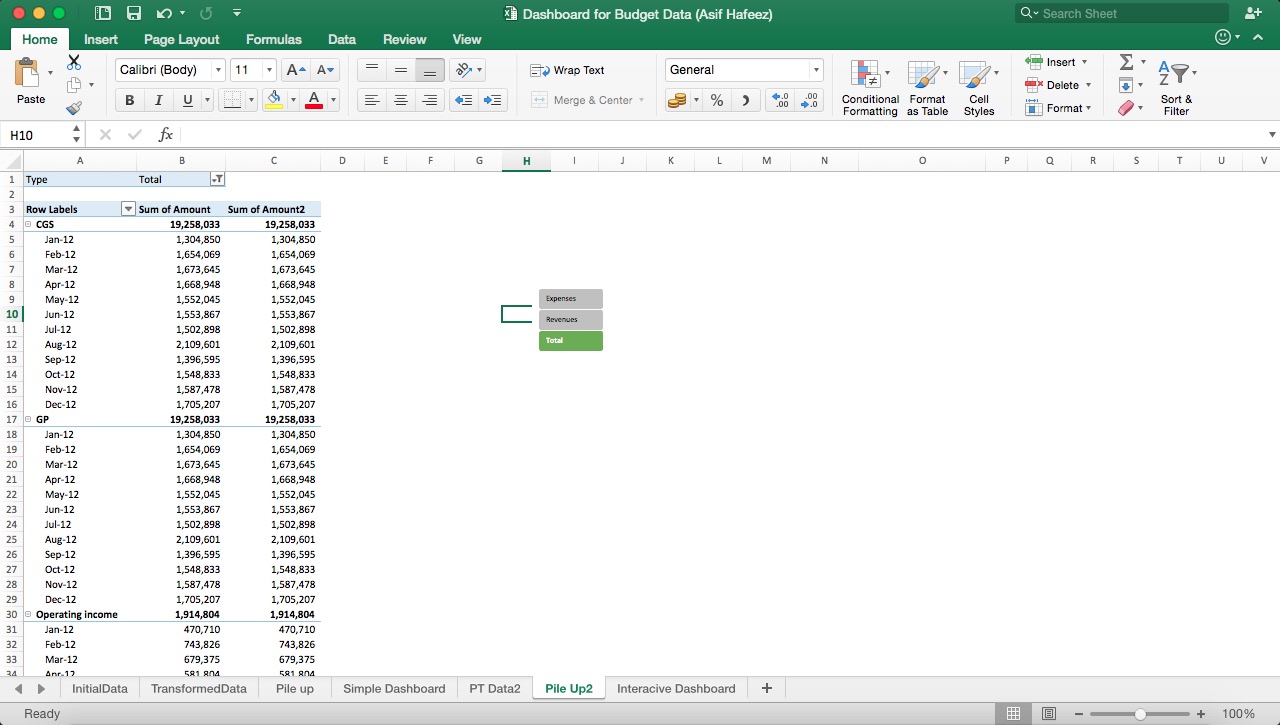Image resolution: width=1280 pixels, height=725 pixels.
Task: Collapse the CGS group in the pivot table
Action: click(x=29, y=224)
